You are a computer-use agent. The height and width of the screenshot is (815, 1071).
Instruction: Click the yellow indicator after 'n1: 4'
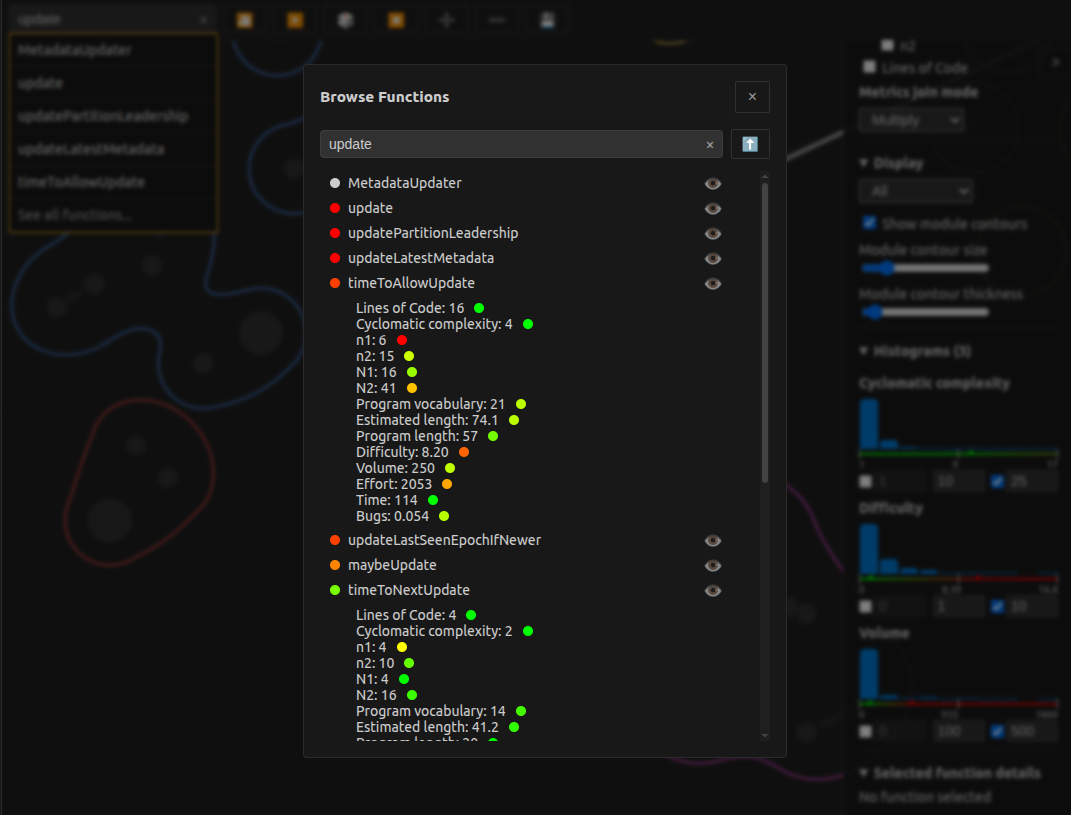(402, 647)
